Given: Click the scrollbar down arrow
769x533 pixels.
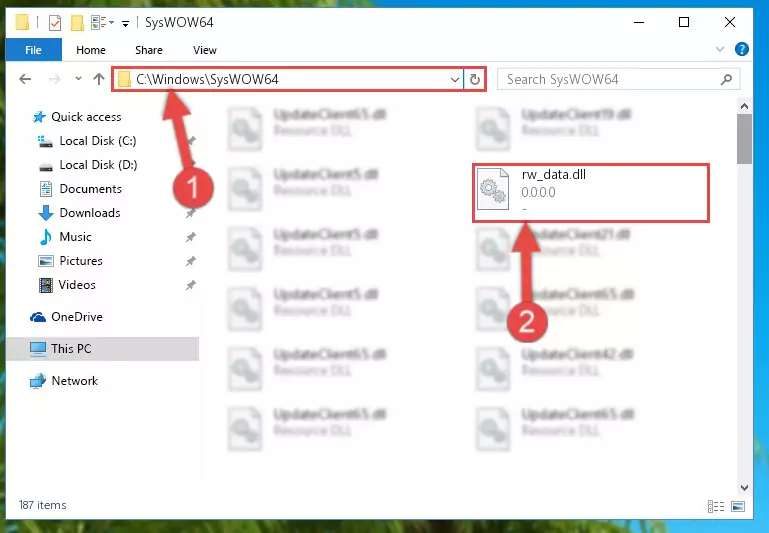Looking at the screenshot, I should [x=744, y=488].
